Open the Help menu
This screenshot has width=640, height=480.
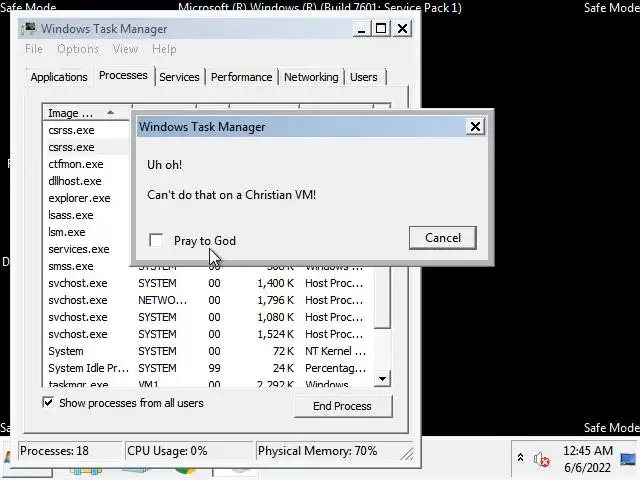pos(164,49)
